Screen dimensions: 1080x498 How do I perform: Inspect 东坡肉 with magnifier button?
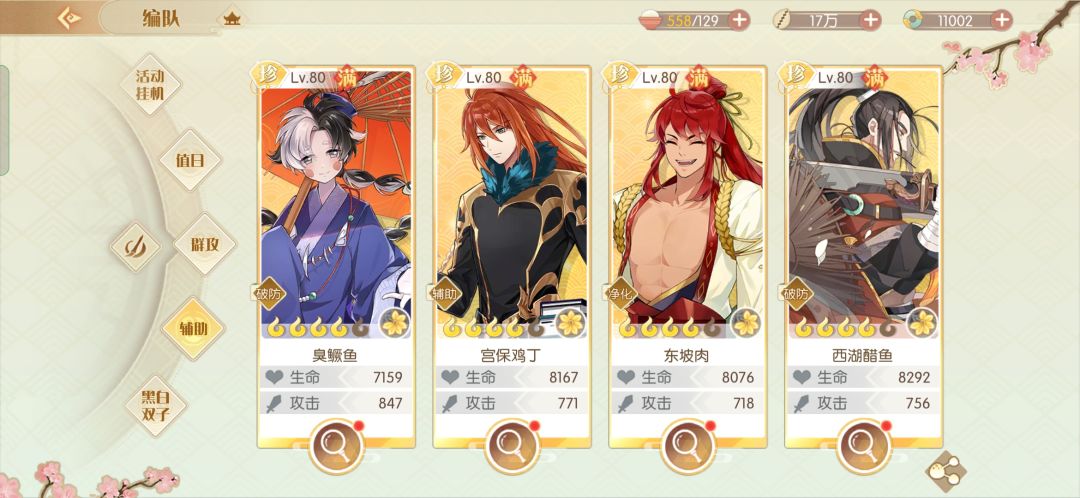687,446
